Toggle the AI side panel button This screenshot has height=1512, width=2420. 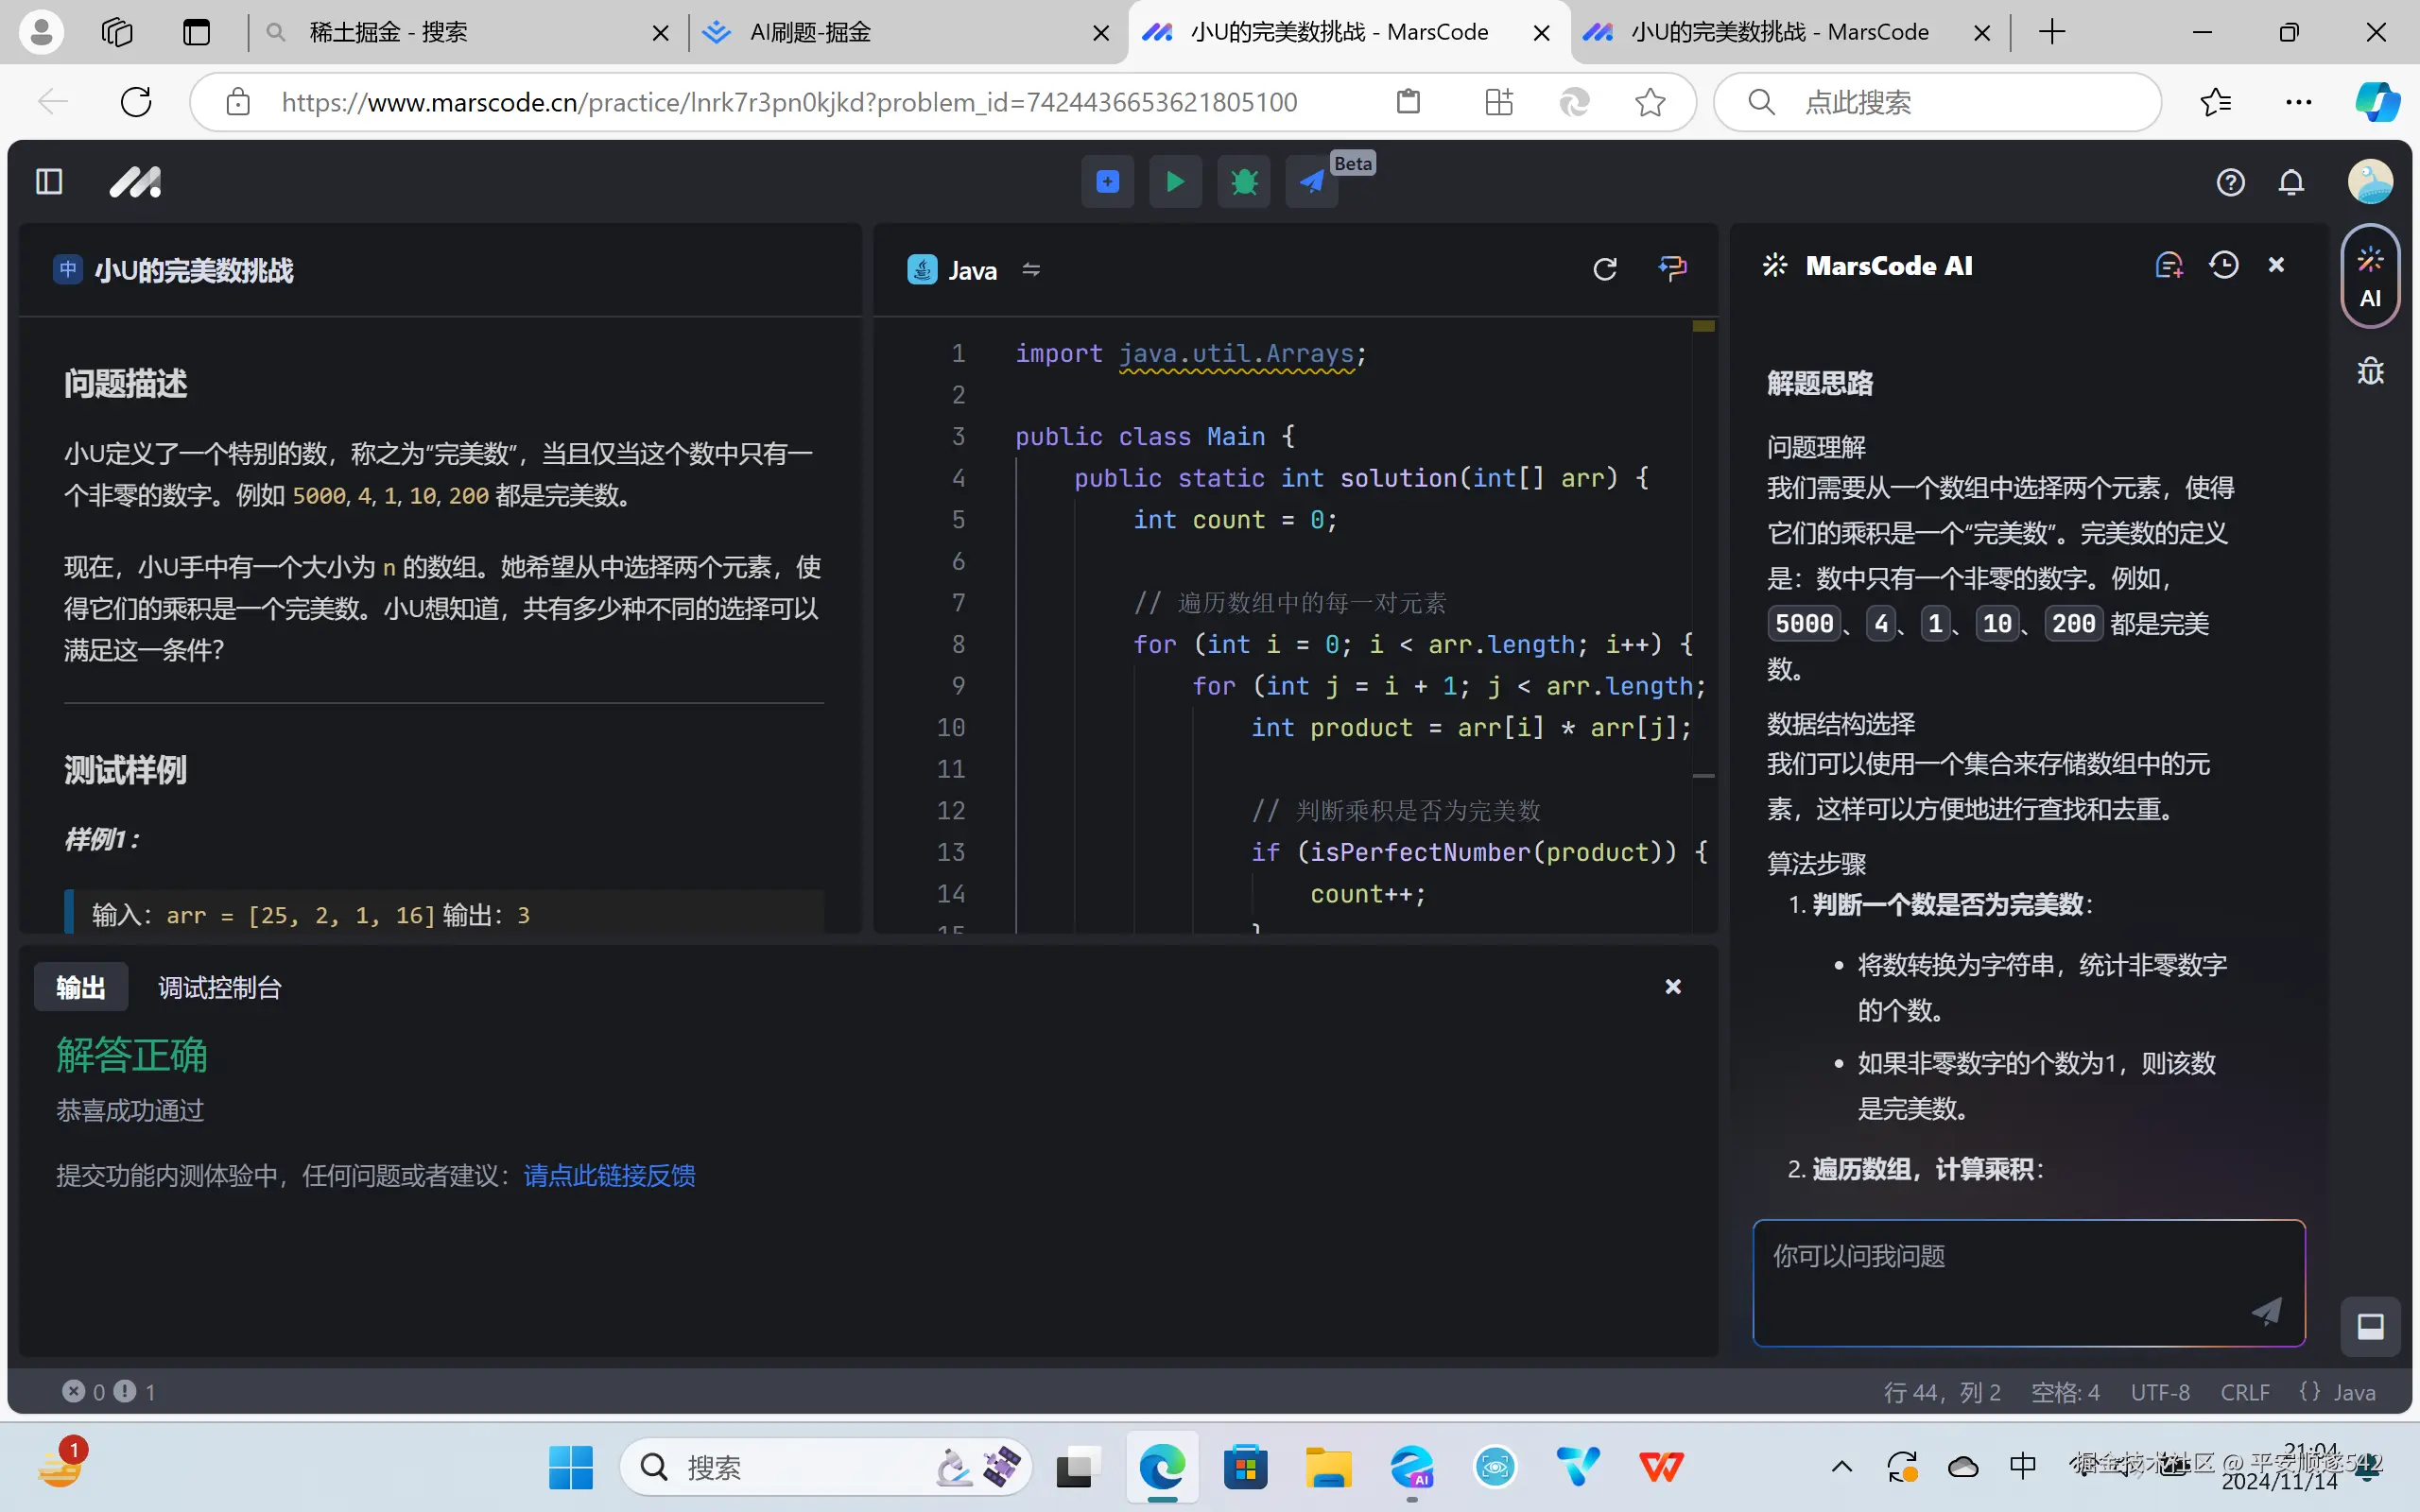[x=2370, y=277]
